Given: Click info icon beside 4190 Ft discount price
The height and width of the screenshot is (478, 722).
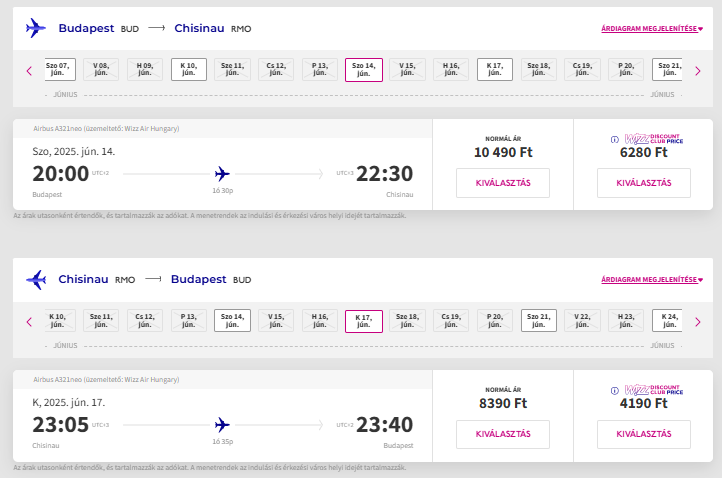Looking at the screenshot, I should click(615, 391).
